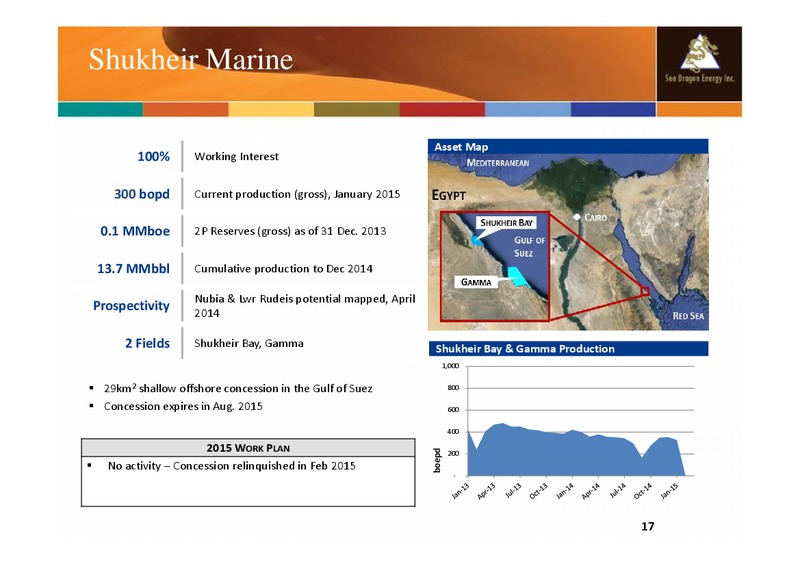Click the '400' y-axis value
The height and width of the screenshot is (566, 800).
(x=453, y=432)
